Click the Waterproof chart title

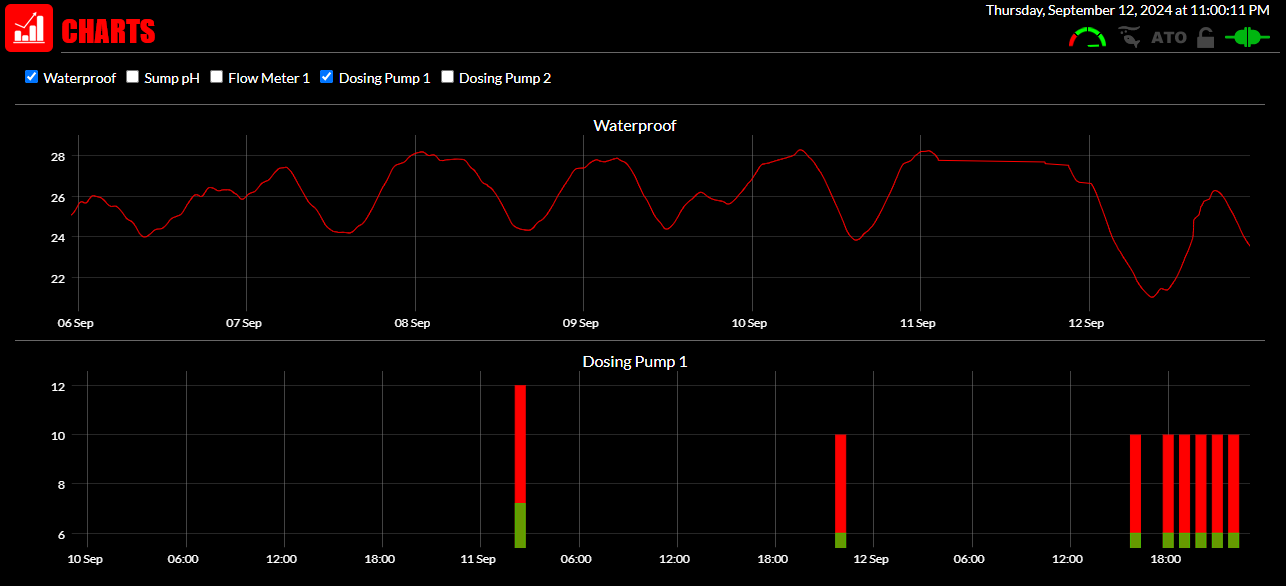[x=635, y=126]
